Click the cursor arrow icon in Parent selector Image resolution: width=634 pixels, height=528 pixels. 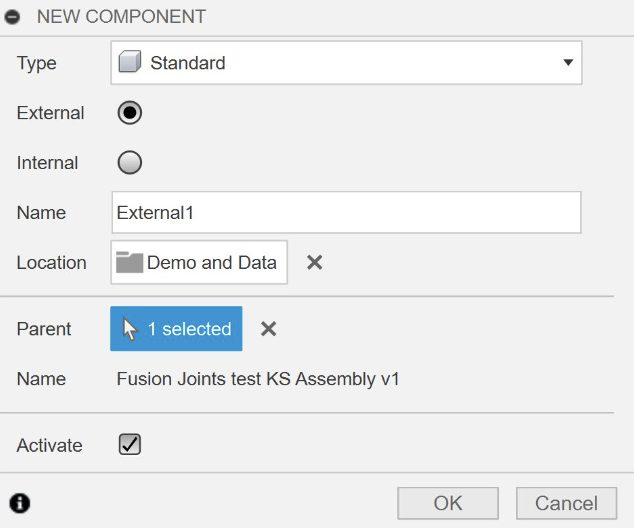click(130, 329)
